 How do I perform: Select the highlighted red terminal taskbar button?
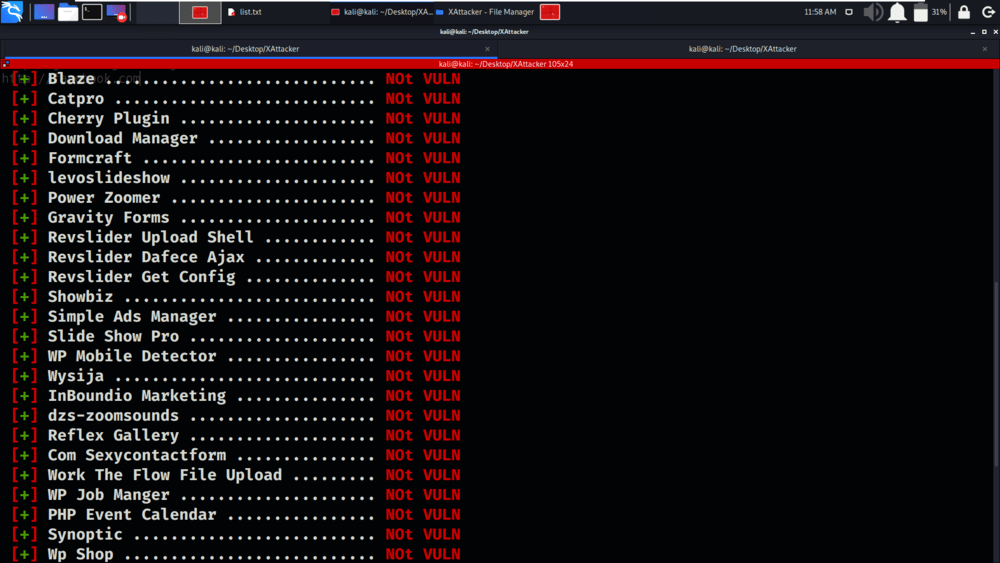tap(200, 12)
